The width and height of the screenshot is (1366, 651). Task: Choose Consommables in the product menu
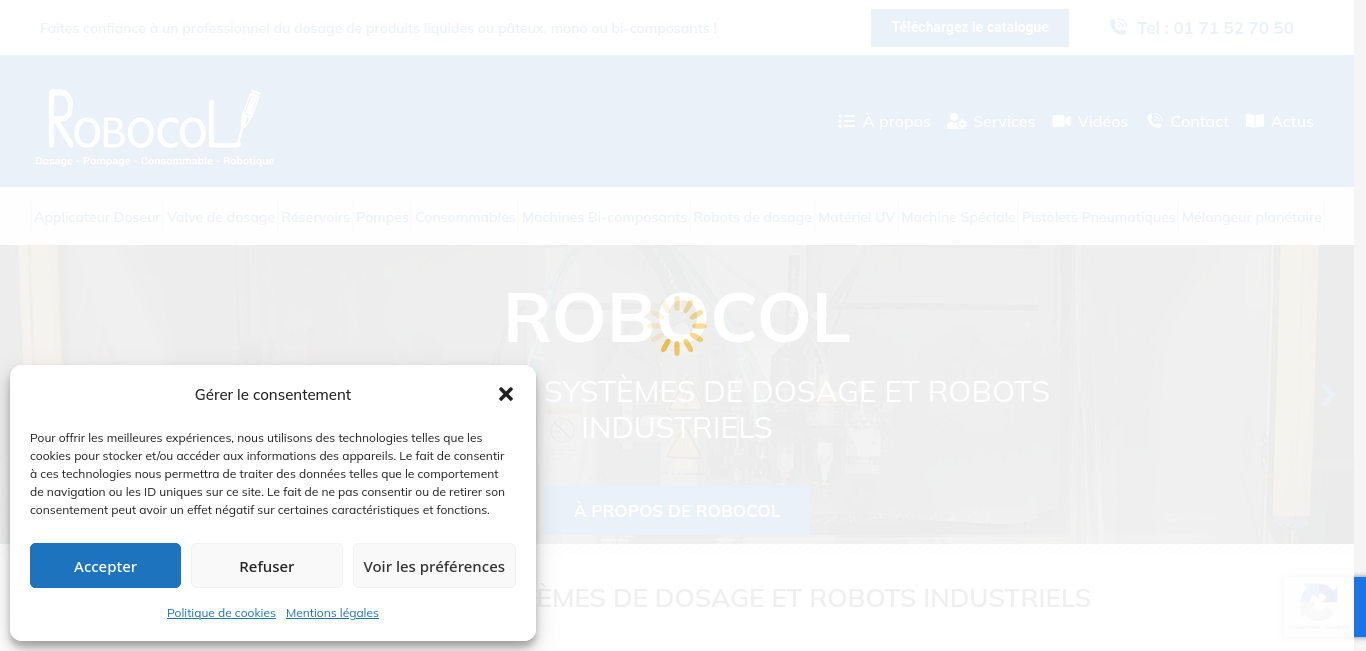465,217
